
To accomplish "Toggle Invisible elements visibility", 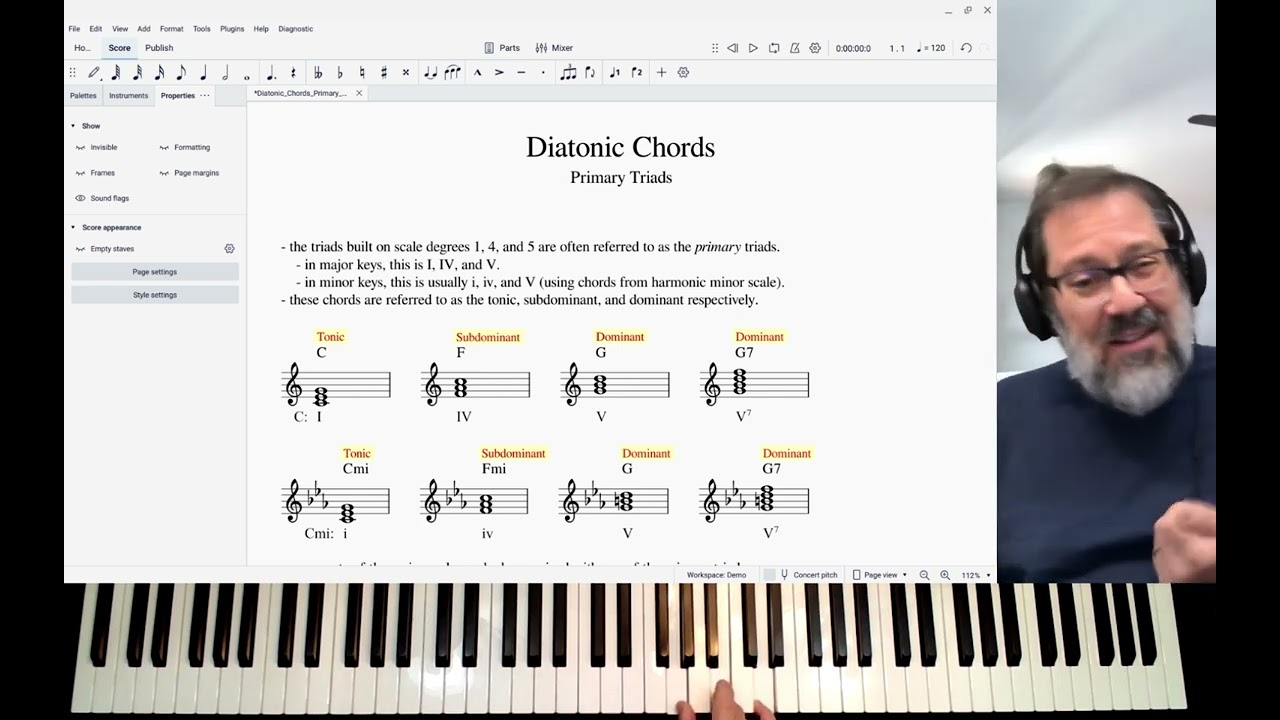I will coord(96,147).
